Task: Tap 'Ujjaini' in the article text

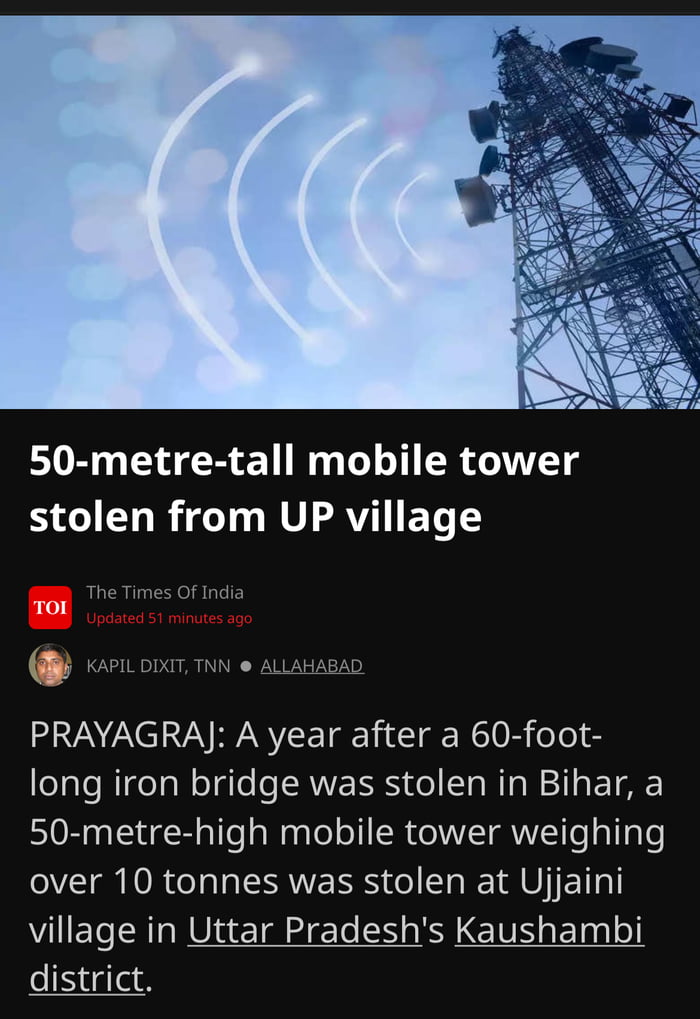Action: pos(571,882)
